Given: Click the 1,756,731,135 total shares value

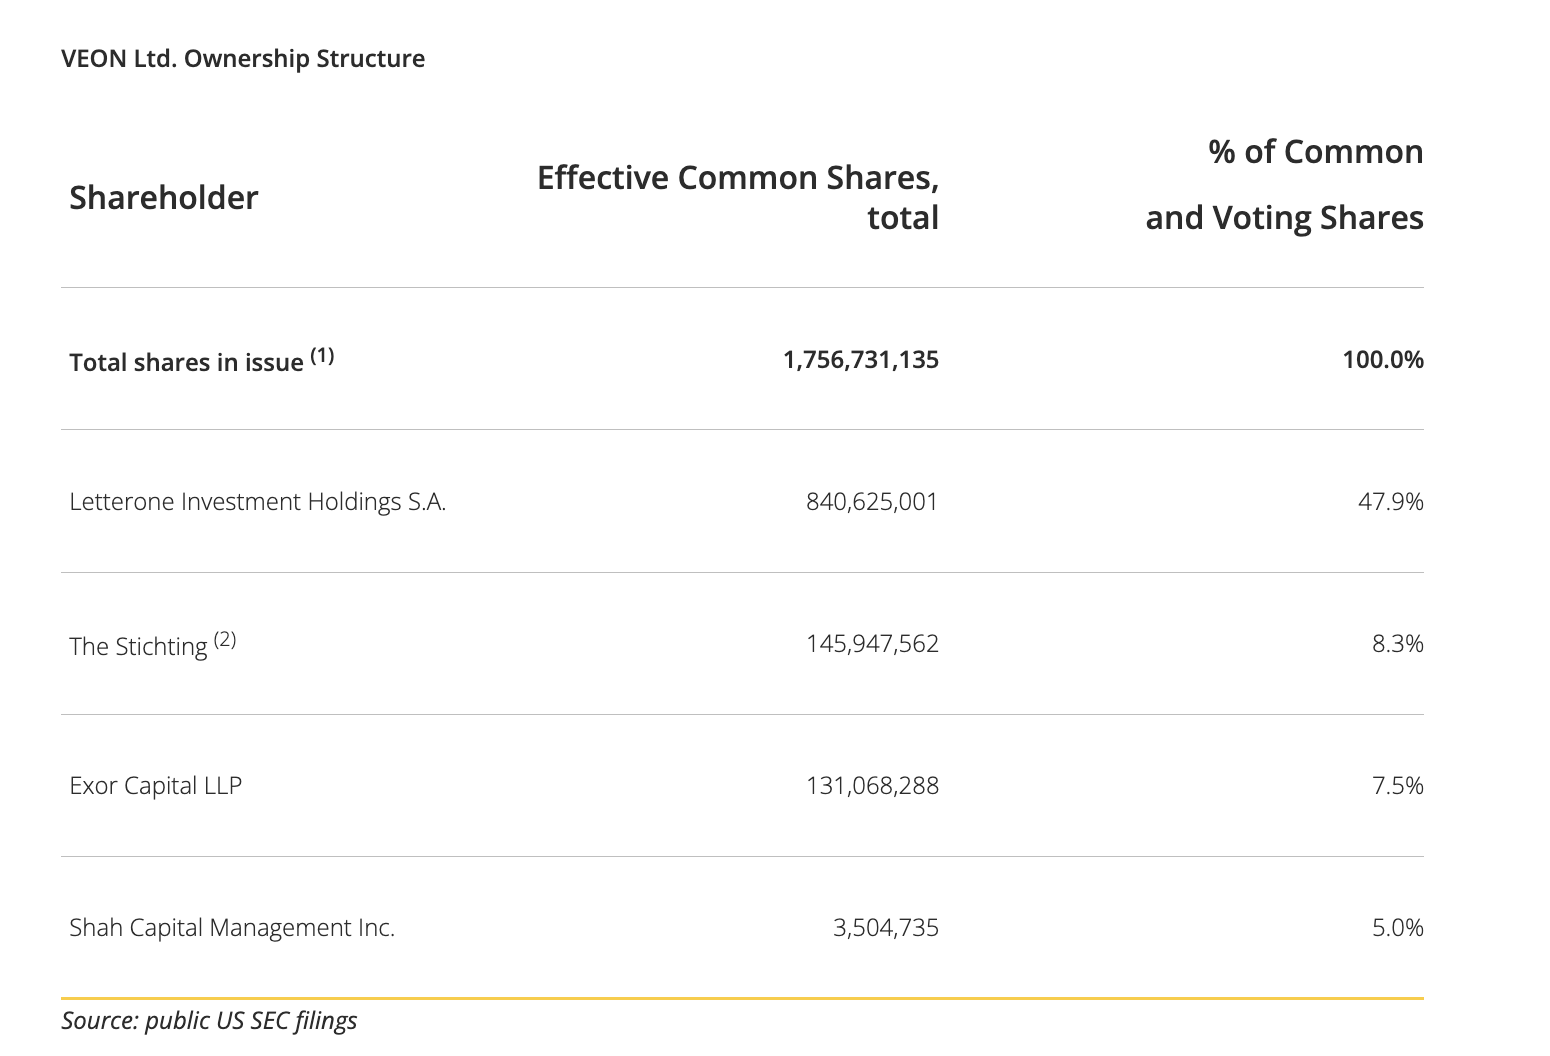Looking at the screenshot, I should coord(860,360).
